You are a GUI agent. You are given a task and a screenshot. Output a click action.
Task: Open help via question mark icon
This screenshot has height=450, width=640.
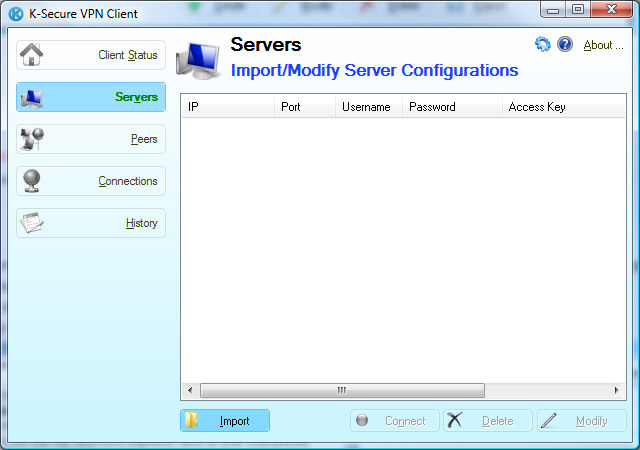coord(565,45)
